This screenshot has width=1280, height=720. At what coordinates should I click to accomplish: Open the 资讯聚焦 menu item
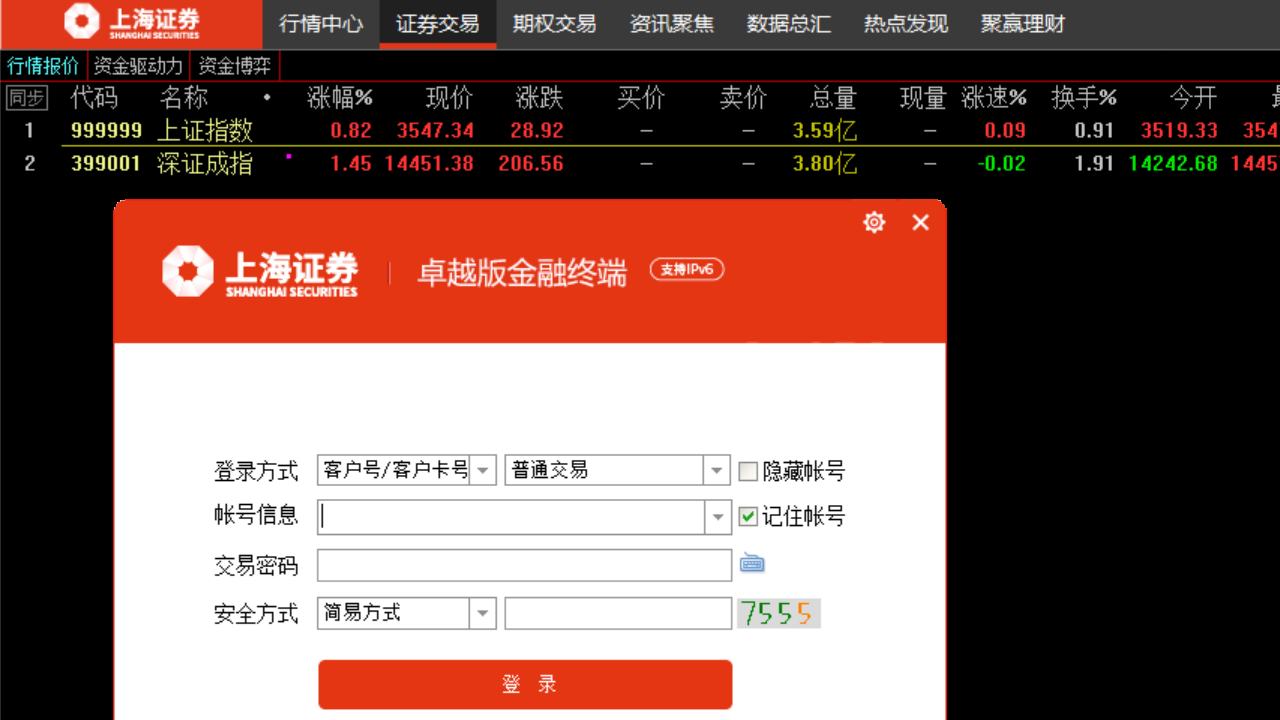coord(671,24)
